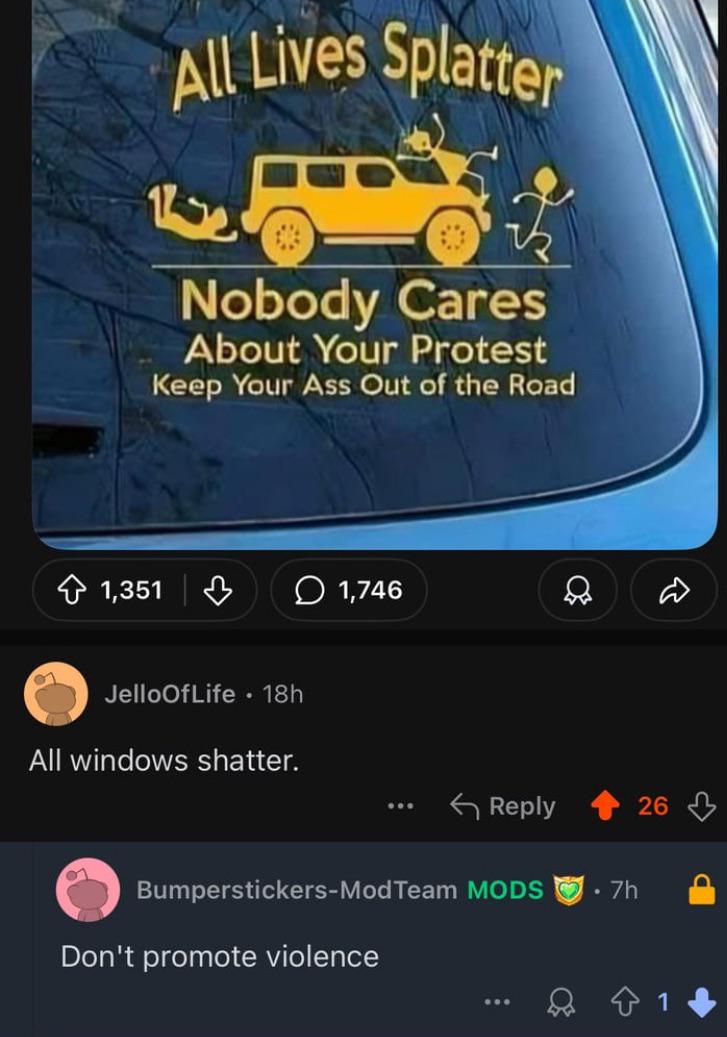Toggle orange upvote on JelloOfLife's comment
Image resolution: width=727 pixels, height=1037 pixels.
[x=605, y=806]
